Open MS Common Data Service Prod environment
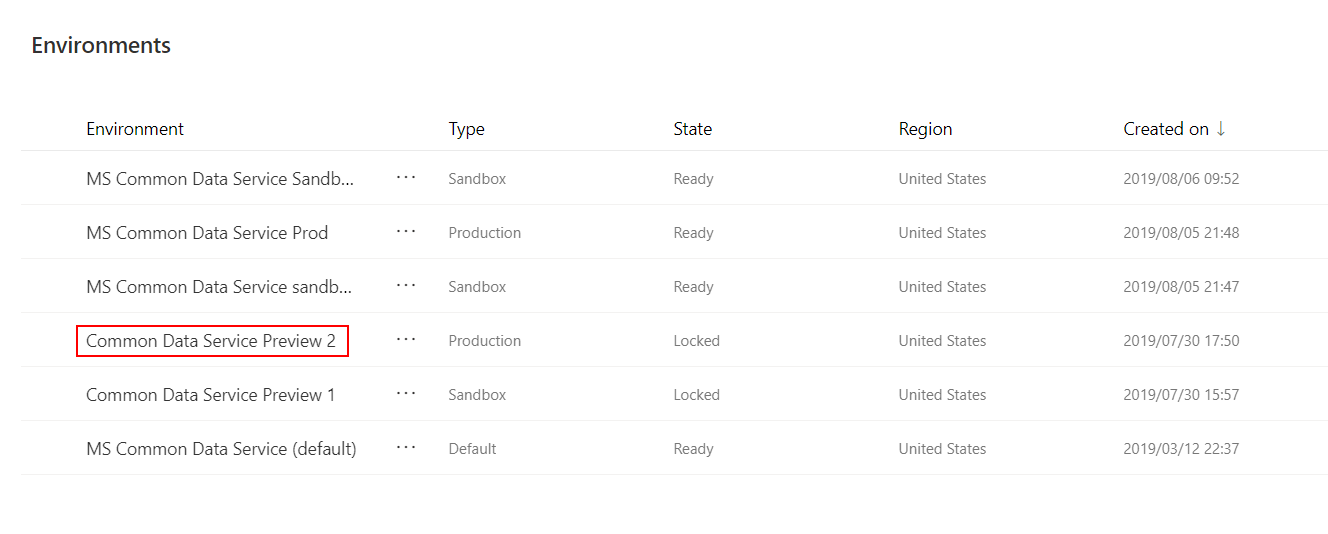Screen dimensions: 1328x534 [207, 233]
